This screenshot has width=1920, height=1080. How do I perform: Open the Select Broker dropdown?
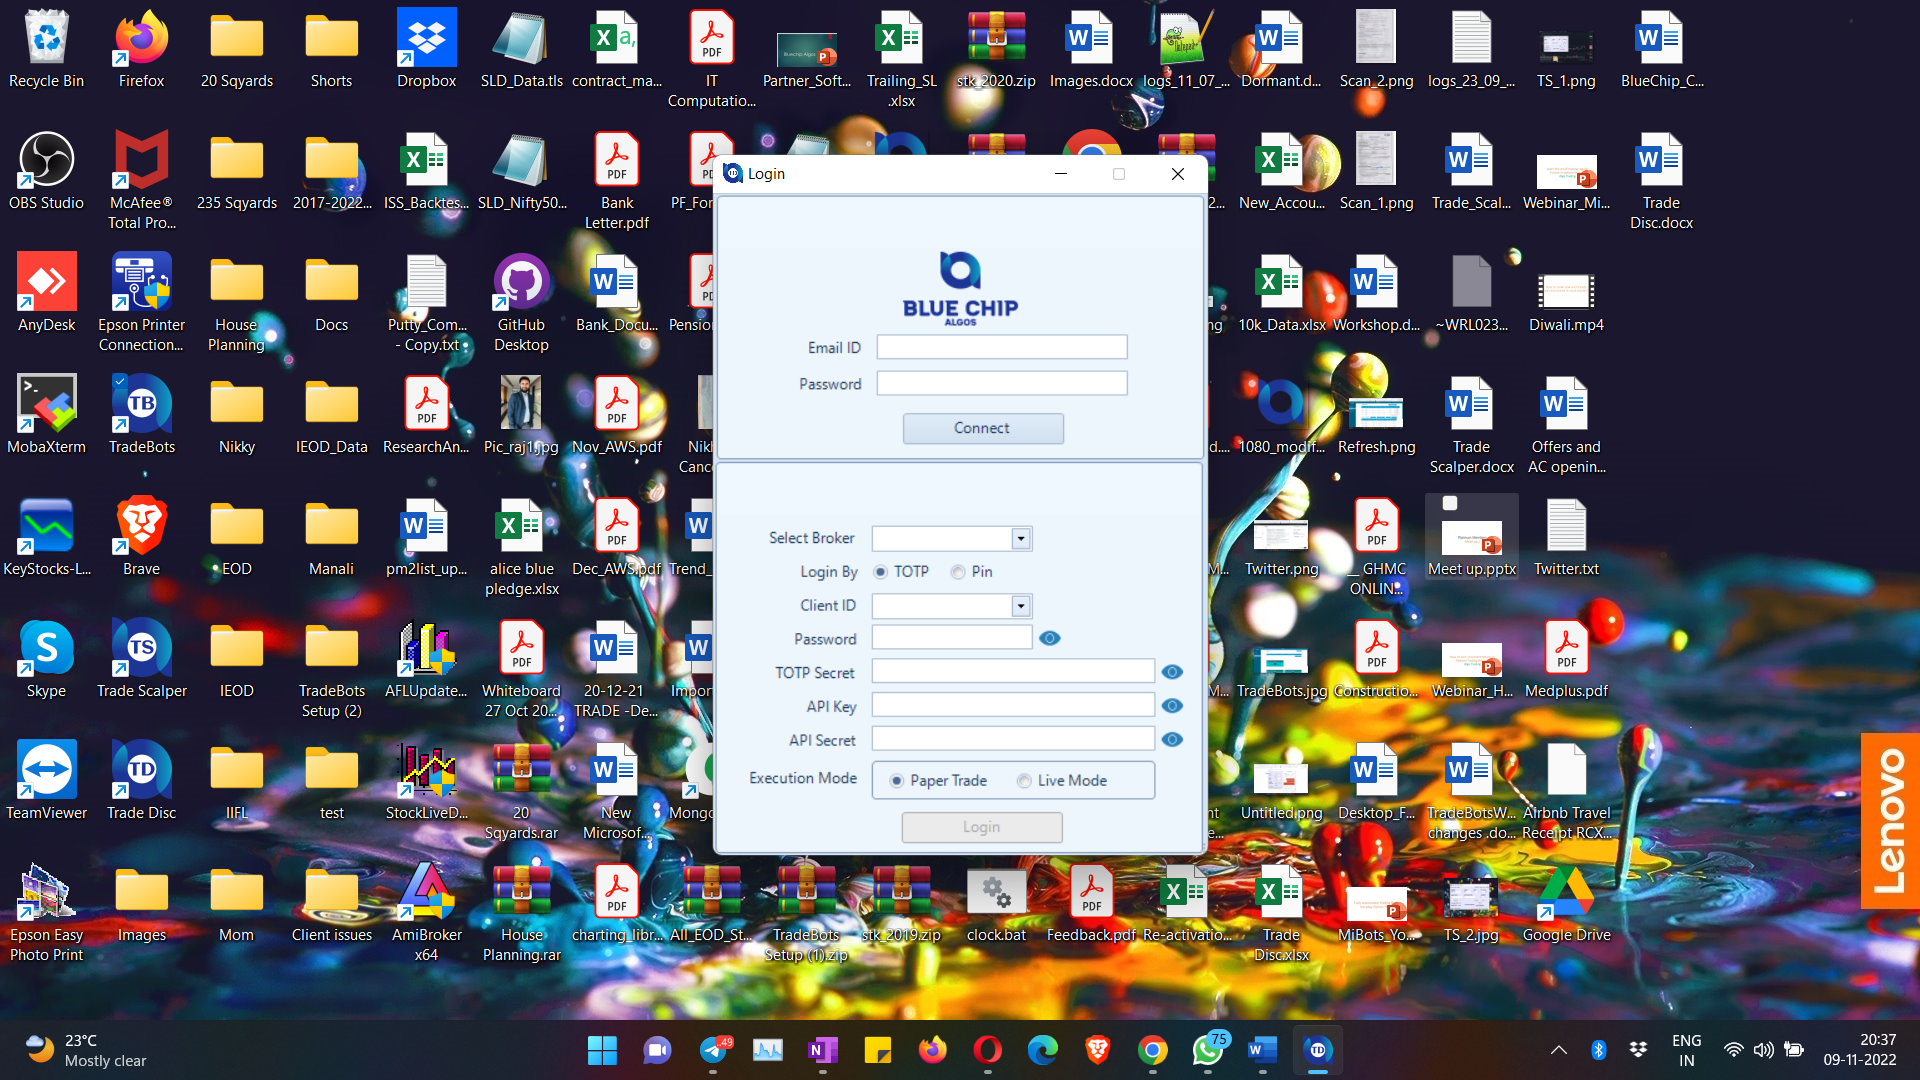(1020, 539)
